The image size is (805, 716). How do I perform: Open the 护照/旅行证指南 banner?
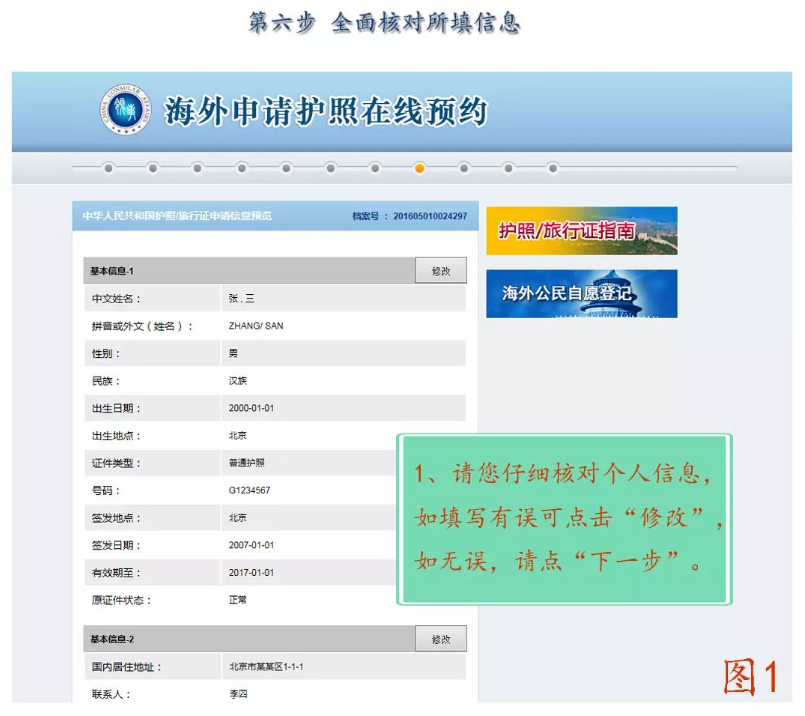[581, 231]
